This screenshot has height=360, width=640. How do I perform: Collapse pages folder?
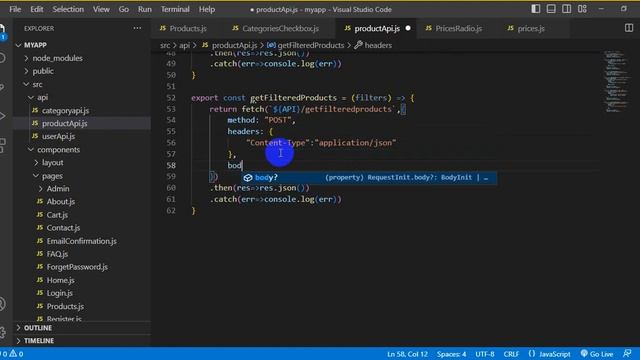(x=52, y=176)
